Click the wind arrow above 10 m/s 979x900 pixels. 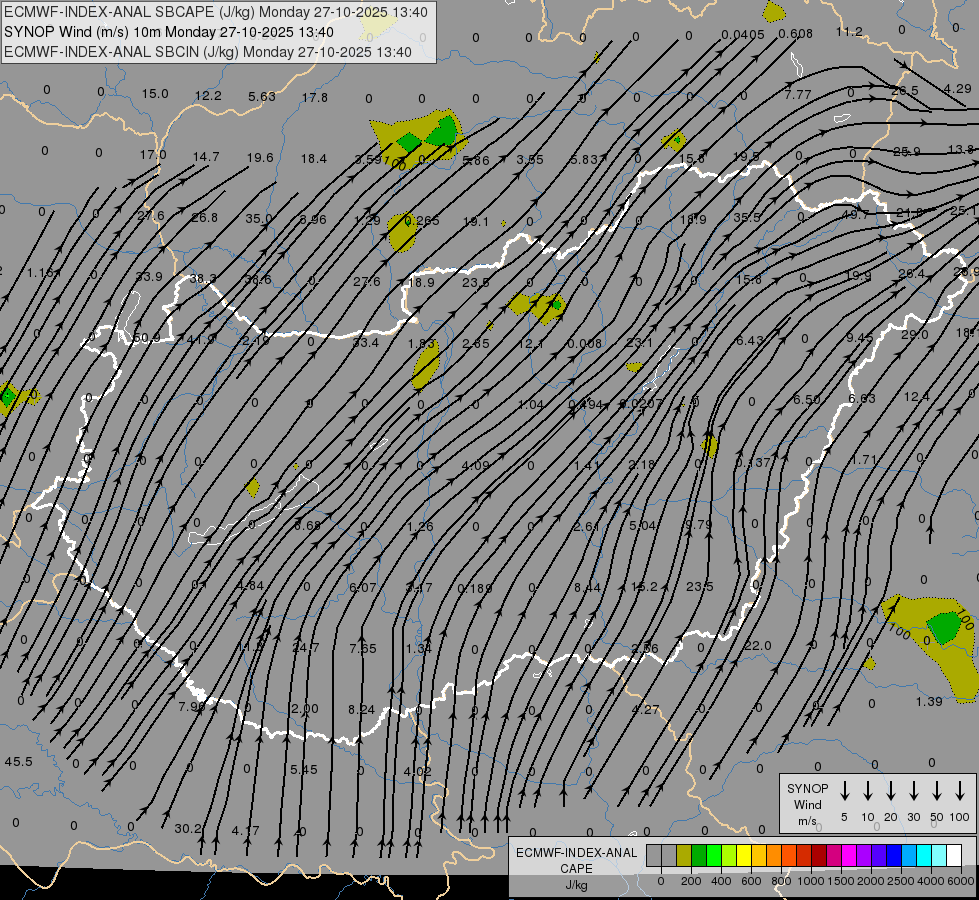868,791
